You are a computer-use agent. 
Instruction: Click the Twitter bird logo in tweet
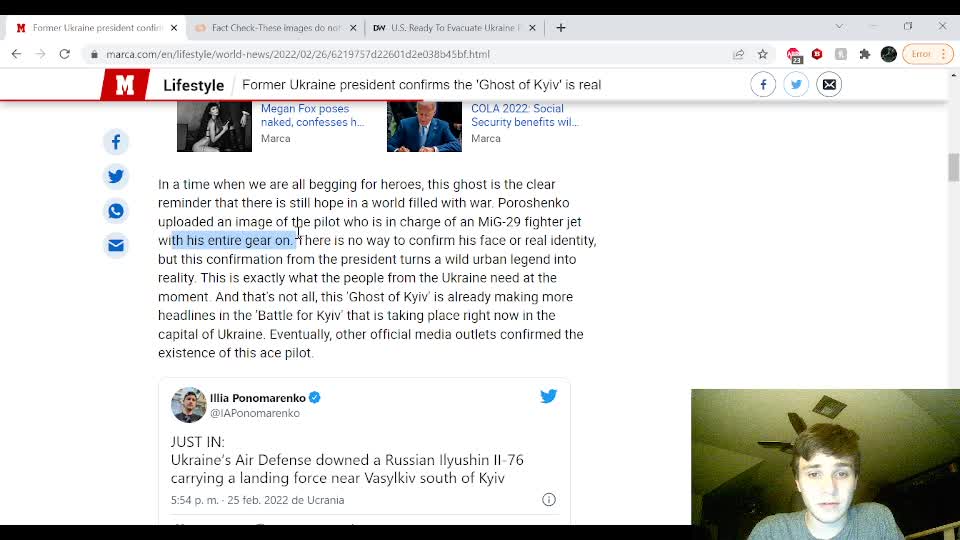click(549, 396)
